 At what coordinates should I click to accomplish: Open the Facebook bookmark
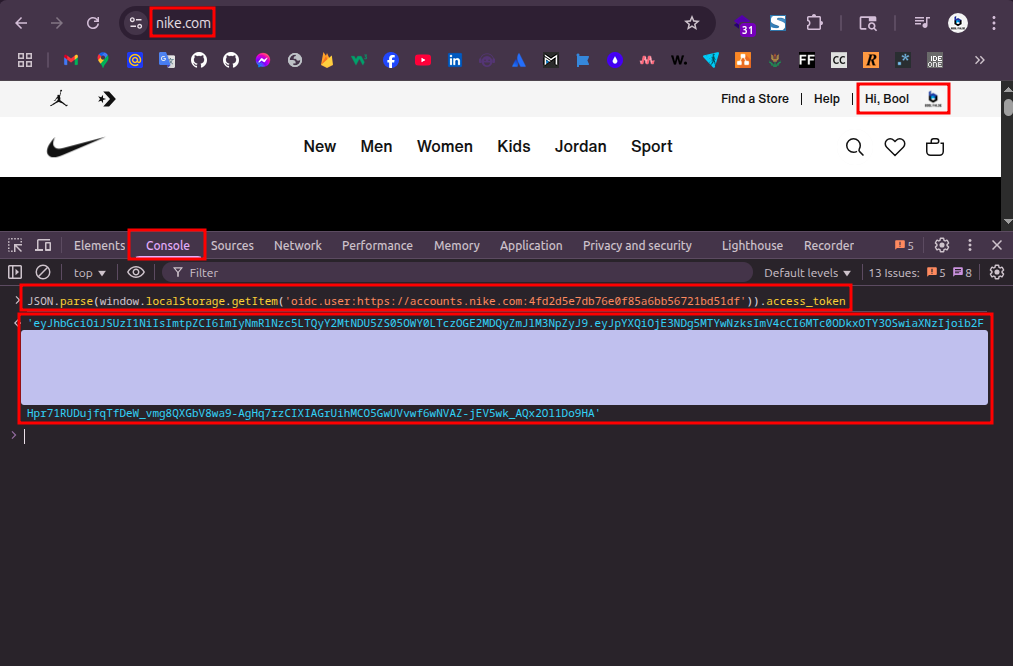(x=391, y=60)
